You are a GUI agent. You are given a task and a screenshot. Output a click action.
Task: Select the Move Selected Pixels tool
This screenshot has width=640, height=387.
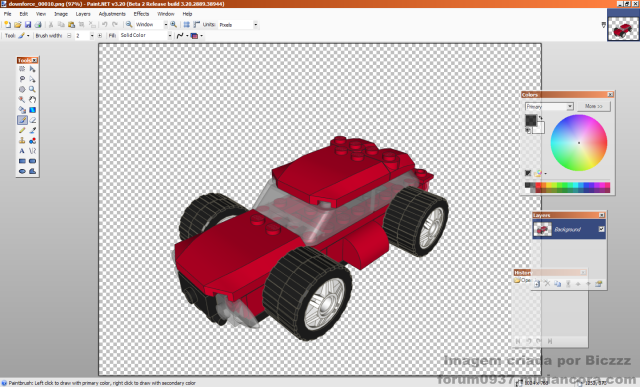click(32, 69)
